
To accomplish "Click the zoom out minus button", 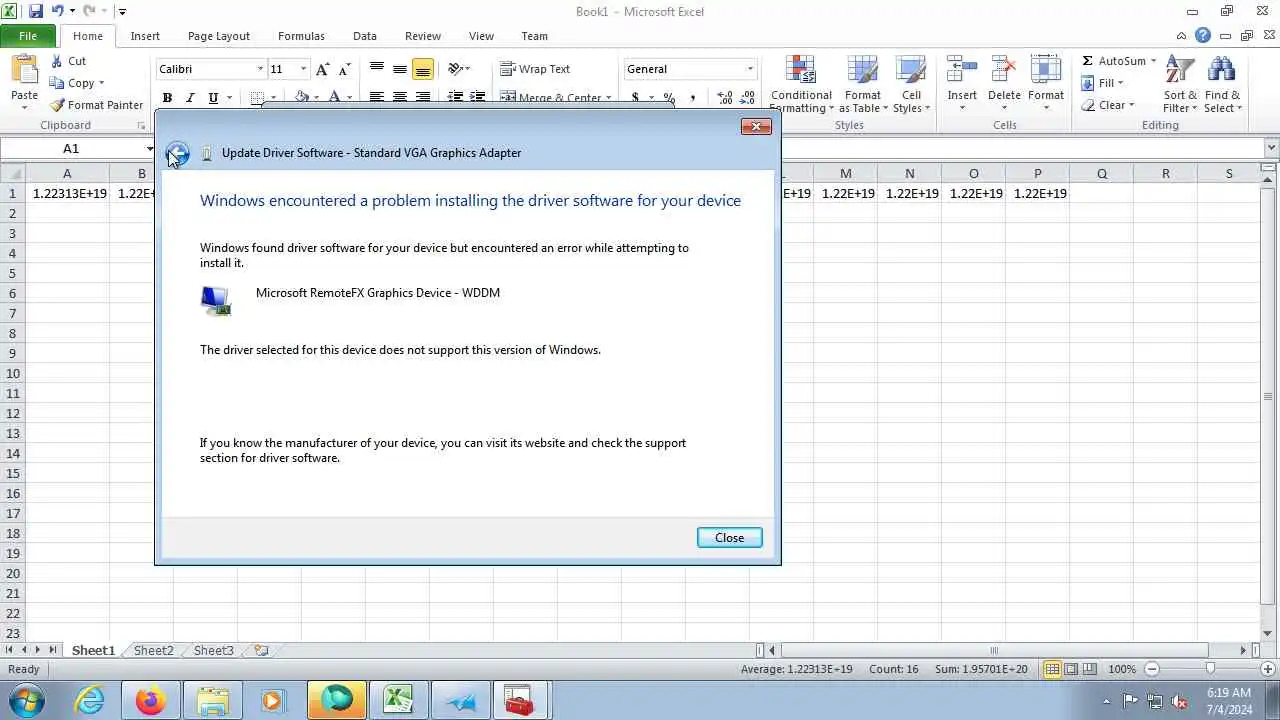I will [1152, 669].
